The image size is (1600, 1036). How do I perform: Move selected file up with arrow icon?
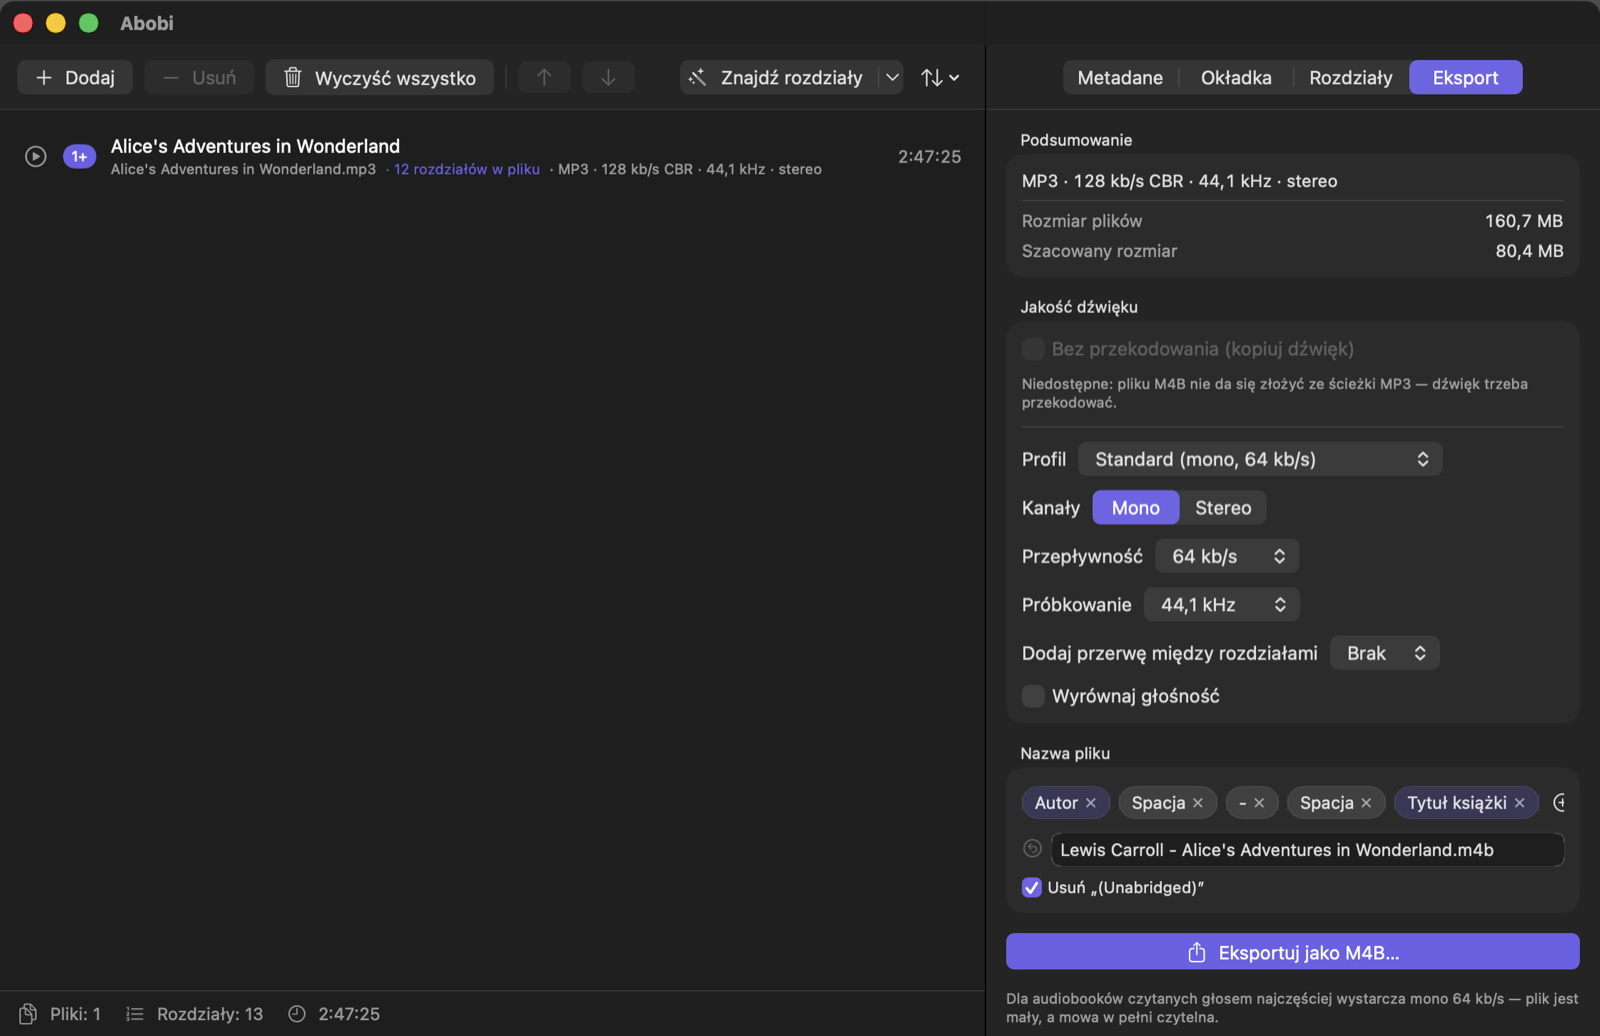point(544,77)
